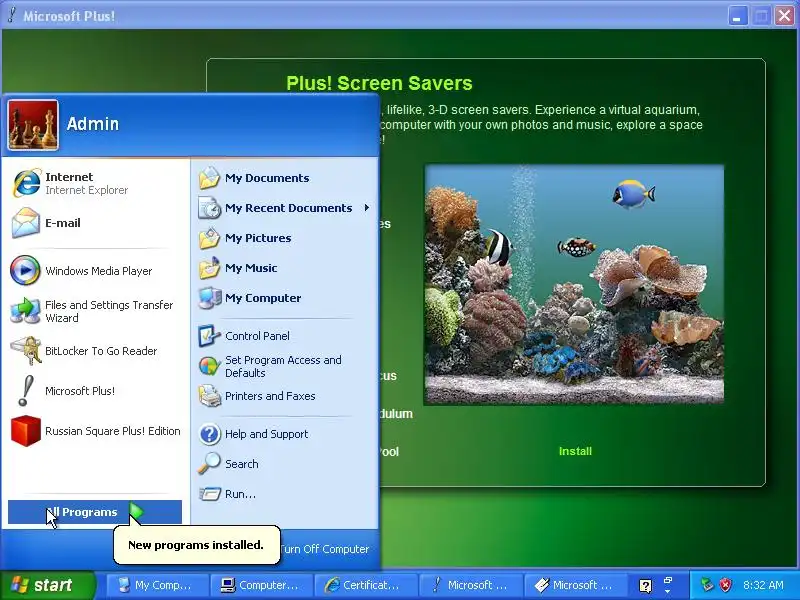The height and width of the screenshot is (600, 800).
Task: Switch to Certificat... taskbar button
Action: [365, 585]
